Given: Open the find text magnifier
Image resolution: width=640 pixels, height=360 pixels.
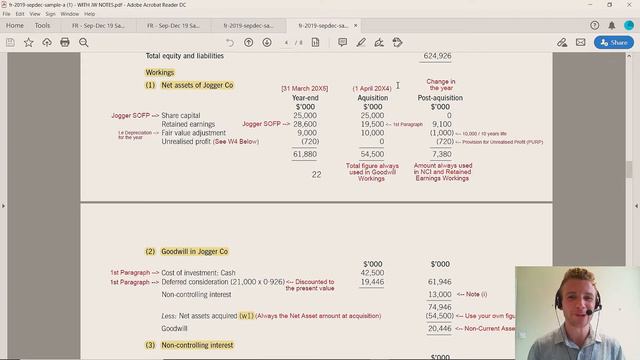Looking at the screenshot, I should (84, 42).
